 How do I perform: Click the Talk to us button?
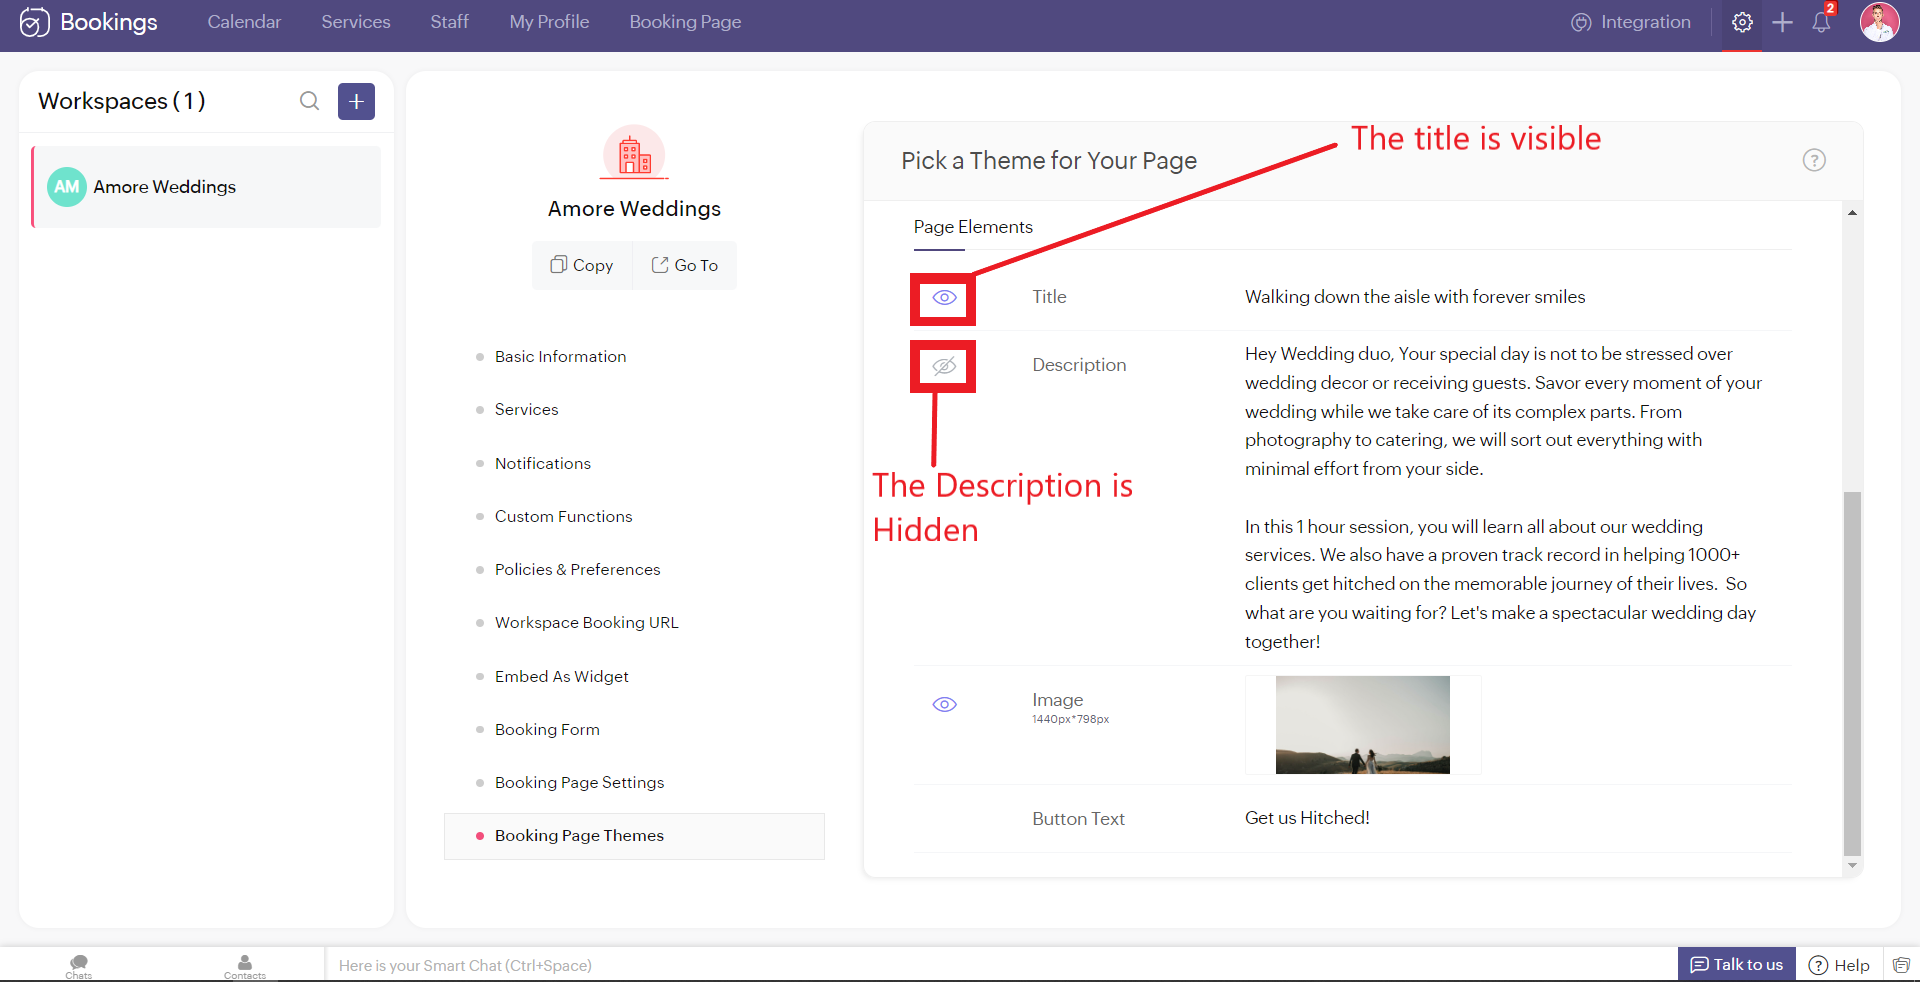click(x=1737, y=965)
